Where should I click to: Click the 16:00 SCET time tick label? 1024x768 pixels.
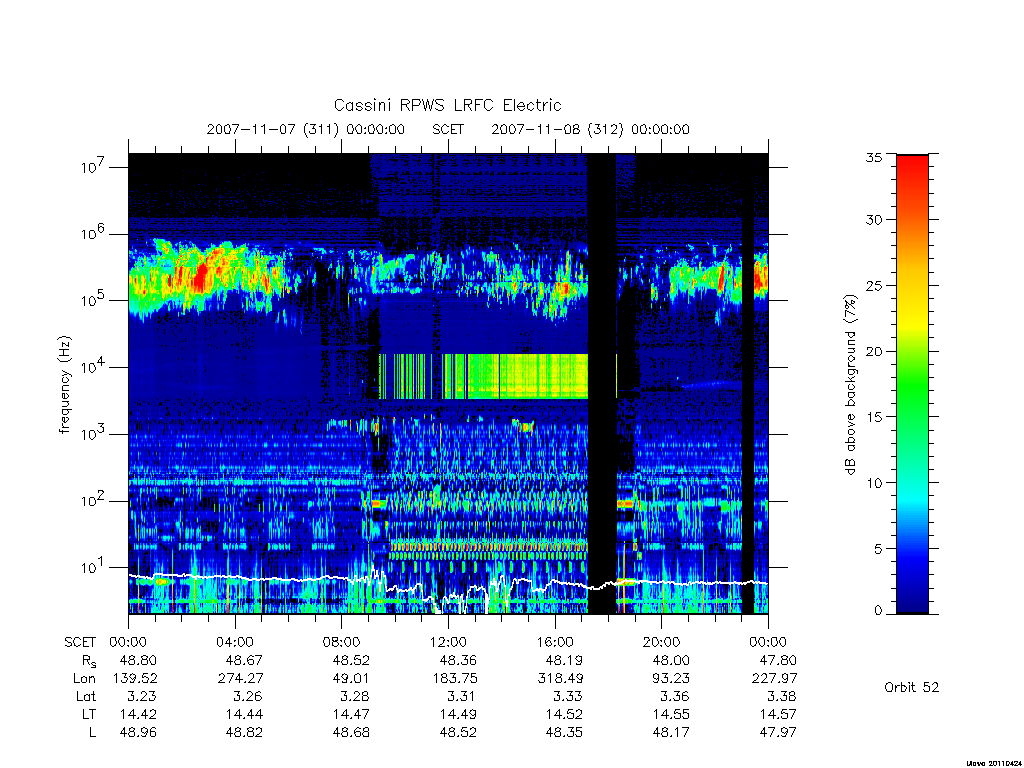click(x=554, y=642)
